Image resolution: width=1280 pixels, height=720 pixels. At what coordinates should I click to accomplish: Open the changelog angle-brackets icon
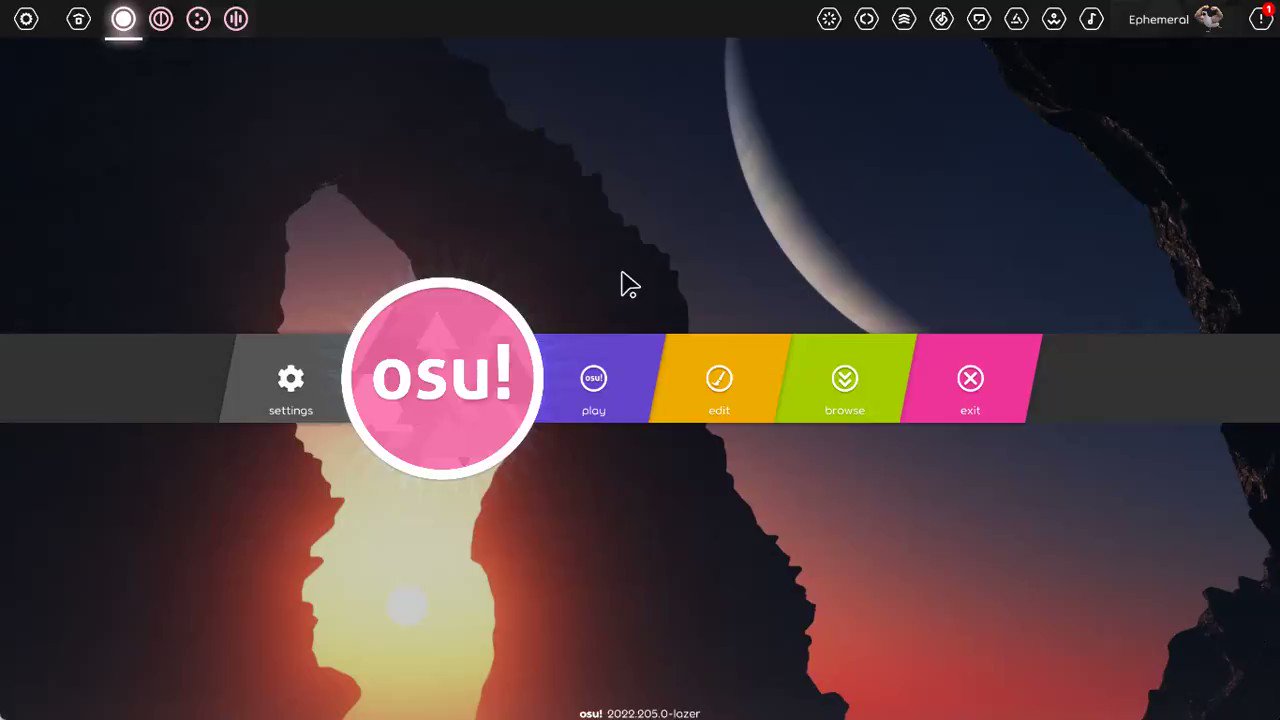[x=866, y=19]
